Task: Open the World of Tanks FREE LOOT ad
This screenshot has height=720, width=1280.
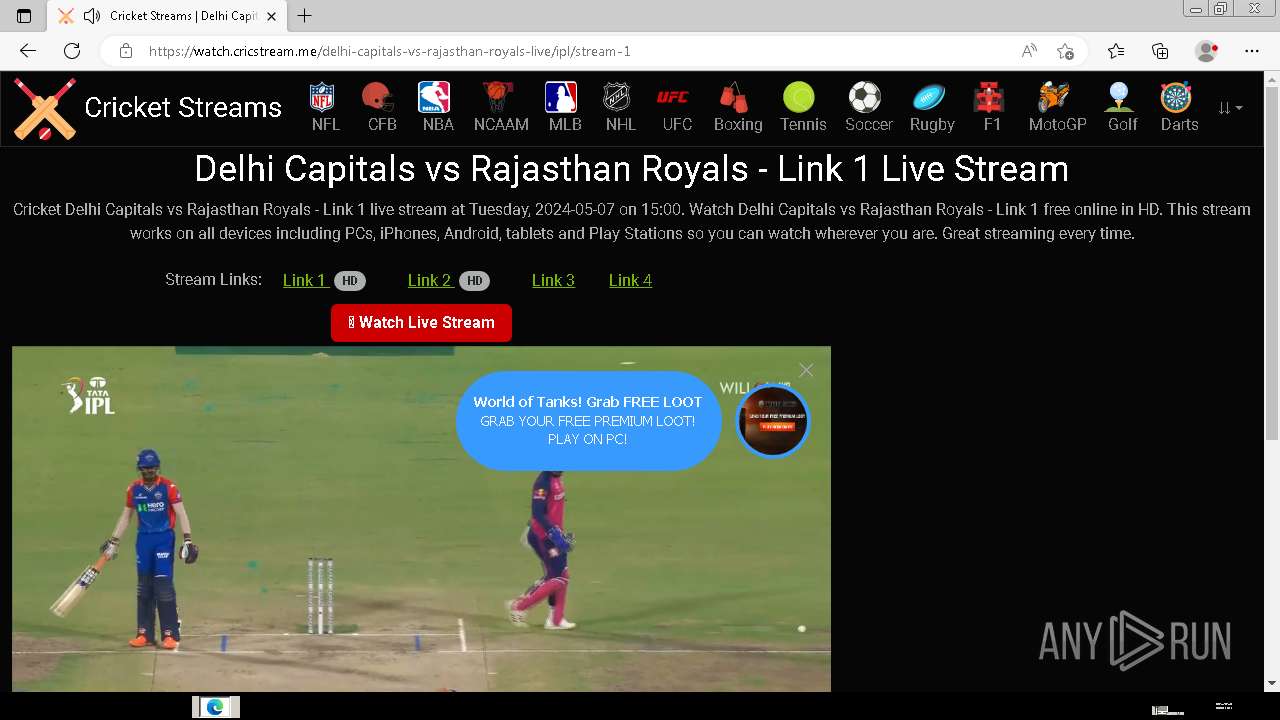Action: tap(588, 420)
